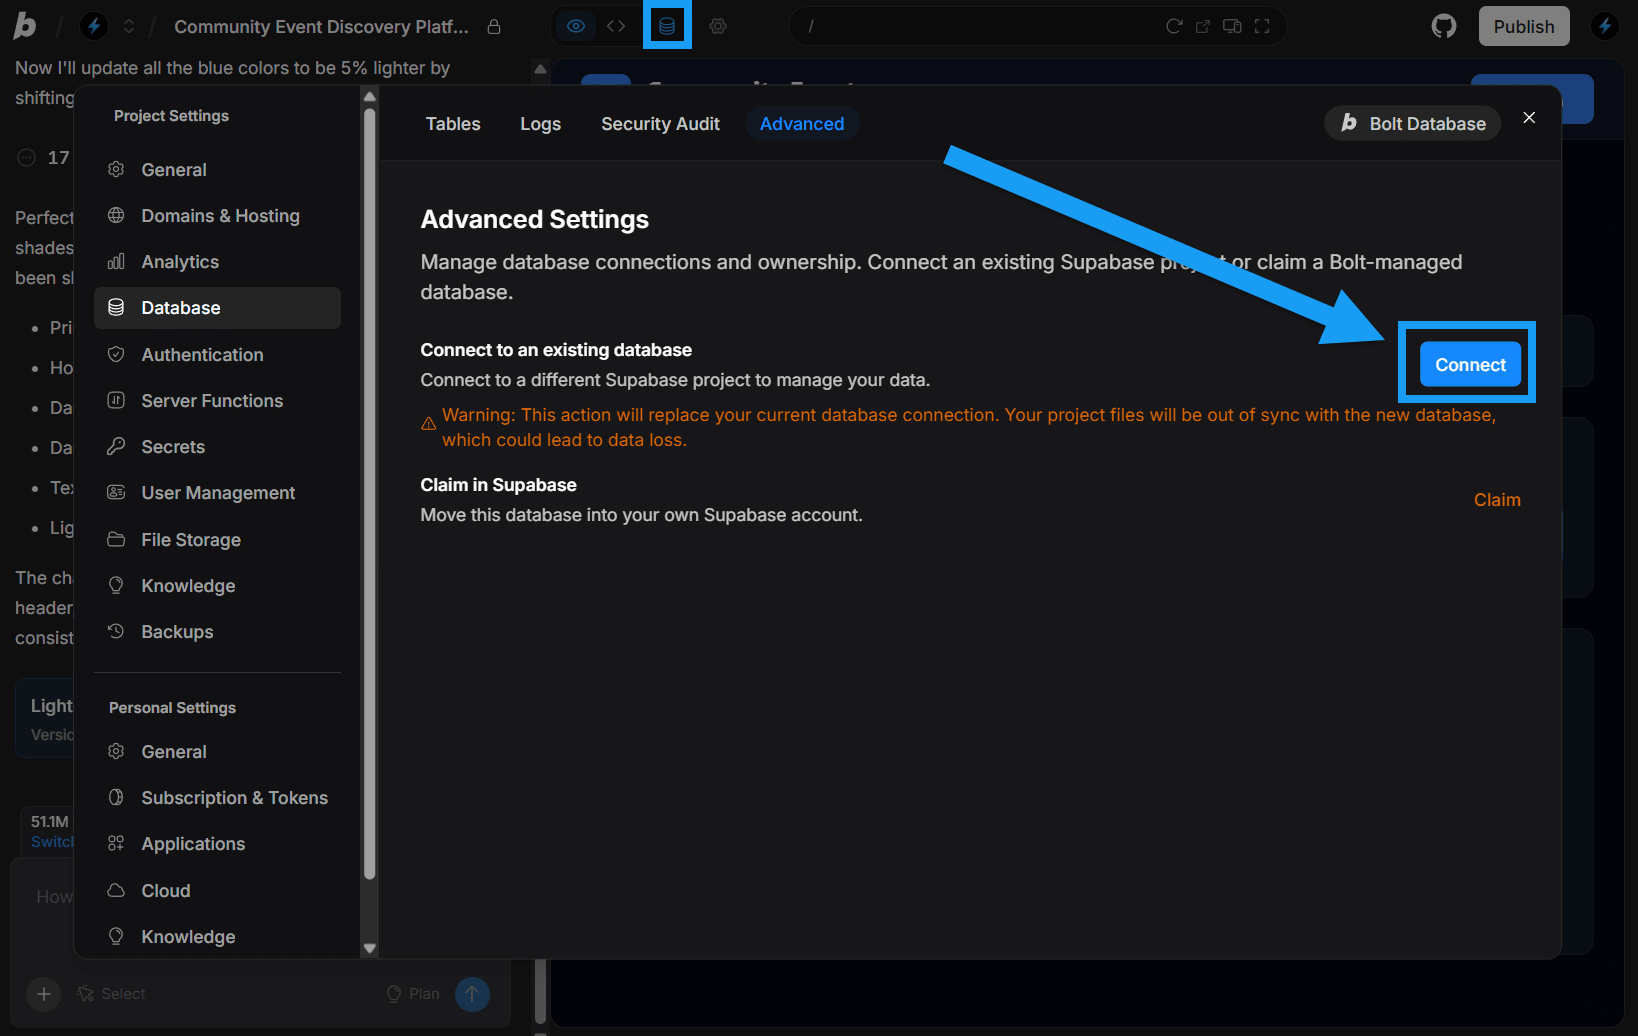Reload the preview

pos(1175,26)
